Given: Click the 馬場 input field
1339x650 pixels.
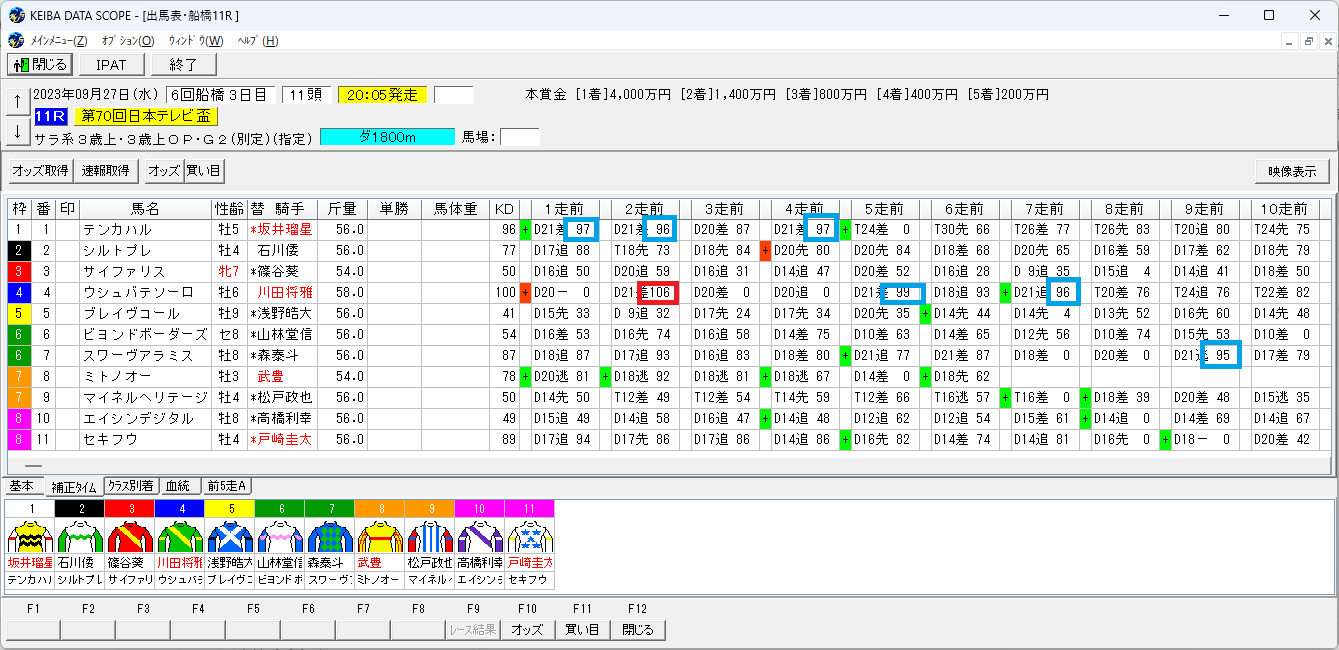Looking at the screenshot, I should 519,137.
